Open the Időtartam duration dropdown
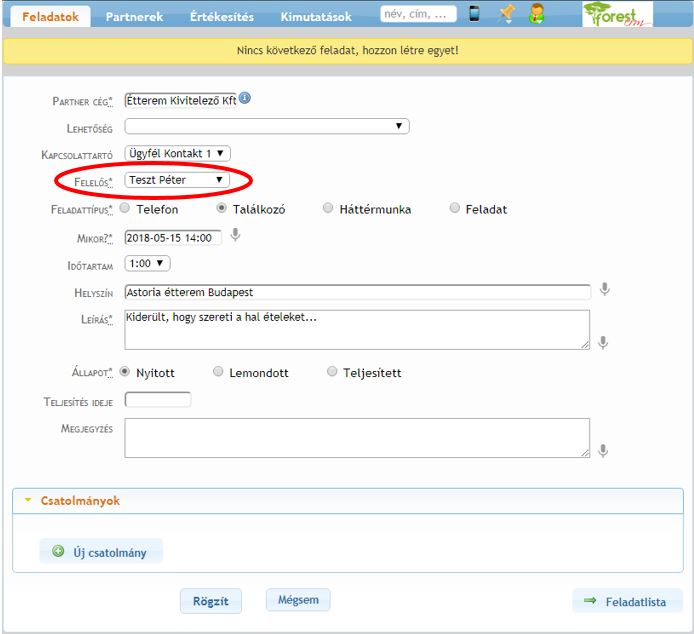This screenshot has width=694, height=634. (x=148, y=263)
